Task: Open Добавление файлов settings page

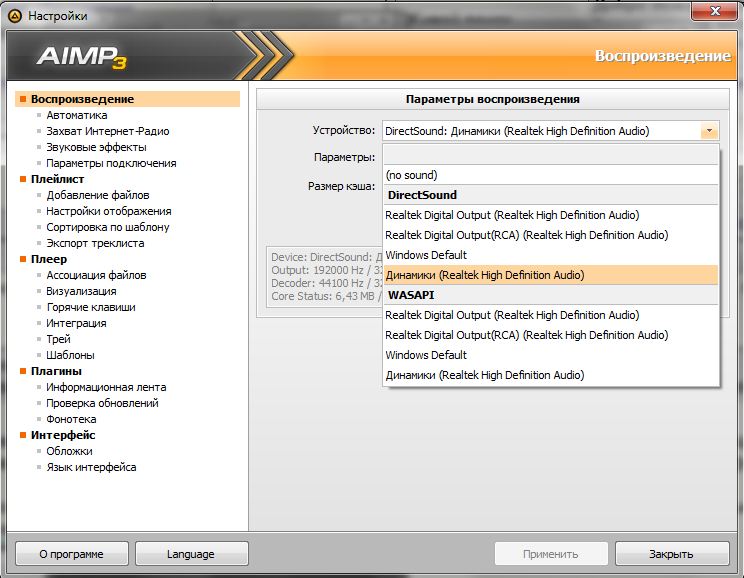Action: 98,195
